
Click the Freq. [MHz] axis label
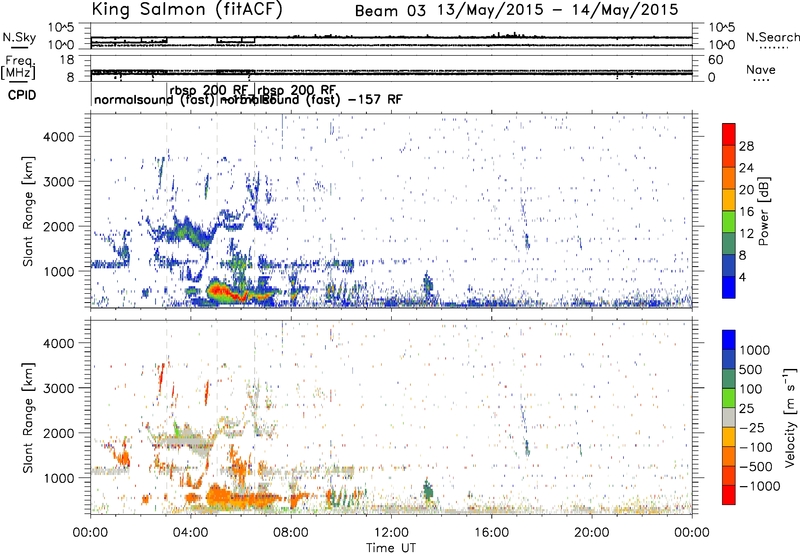pyautogui.click(x=19, y=67)
